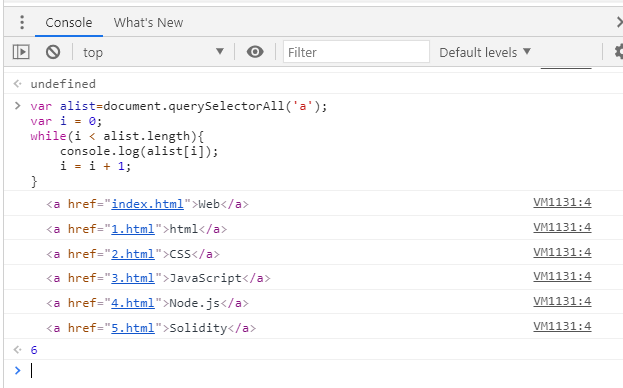The height and width of the screenshot is (388, 623).
Task: Follow the 4.html link in output
Action: (133, 303)
